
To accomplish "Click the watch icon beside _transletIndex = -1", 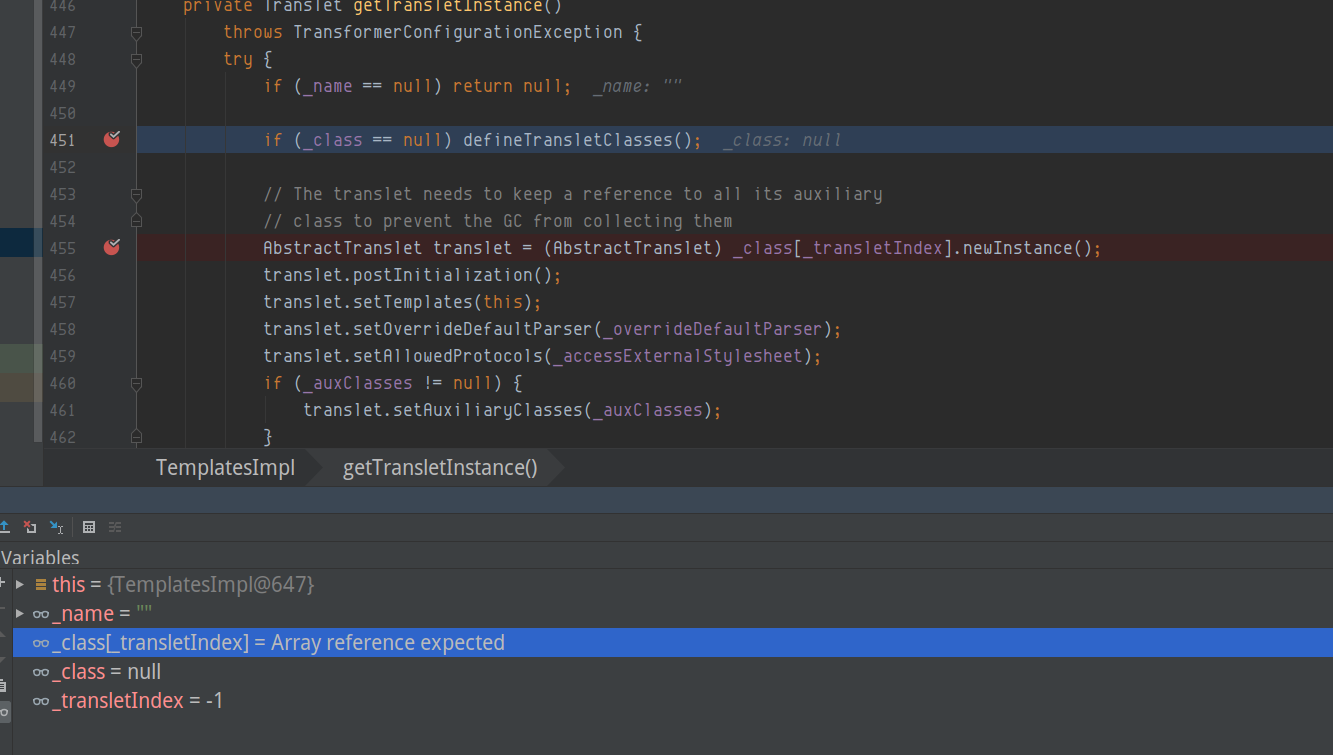I will (41, 701).
